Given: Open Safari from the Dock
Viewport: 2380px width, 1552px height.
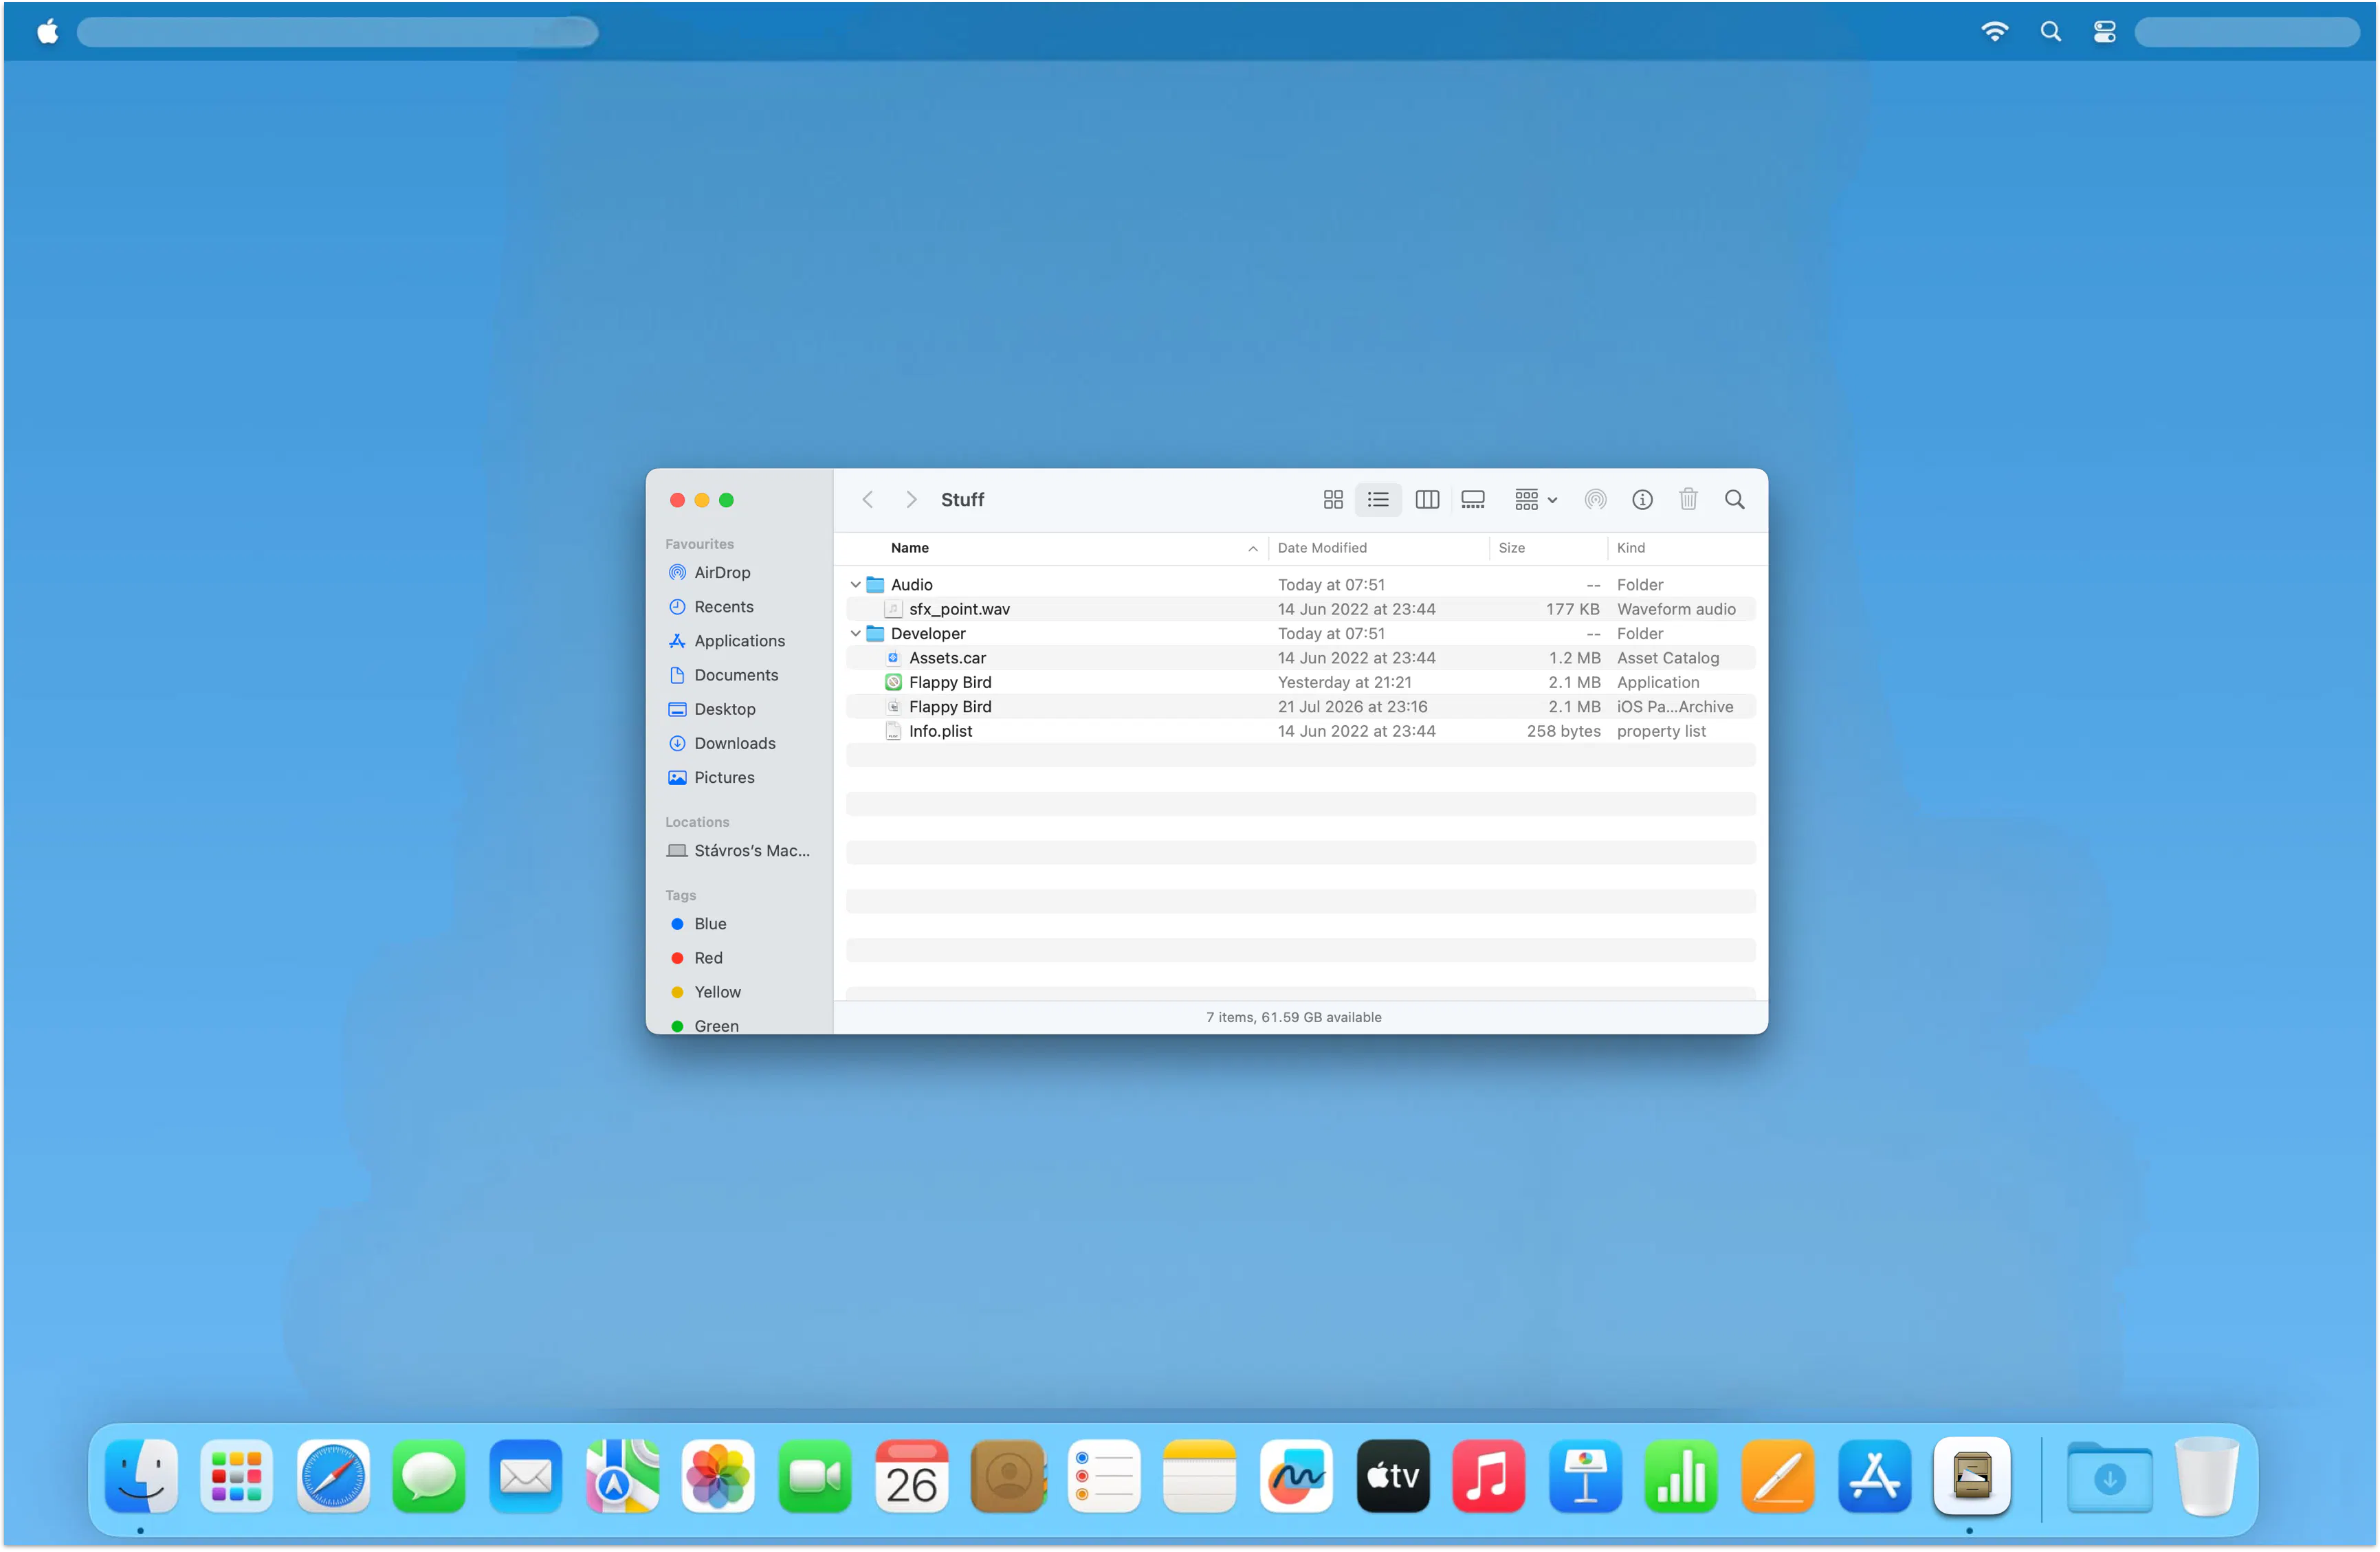Looking at the screenshot, I should point(333,1477).
